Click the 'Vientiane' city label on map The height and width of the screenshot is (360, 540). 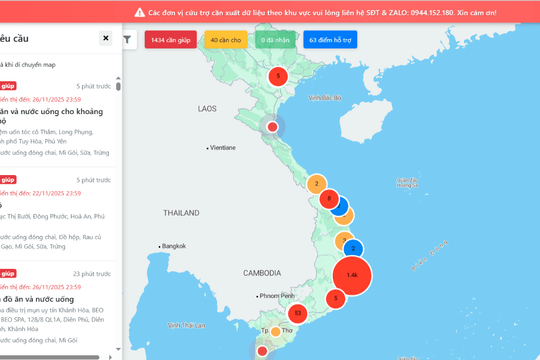click(x=223, y=148)
